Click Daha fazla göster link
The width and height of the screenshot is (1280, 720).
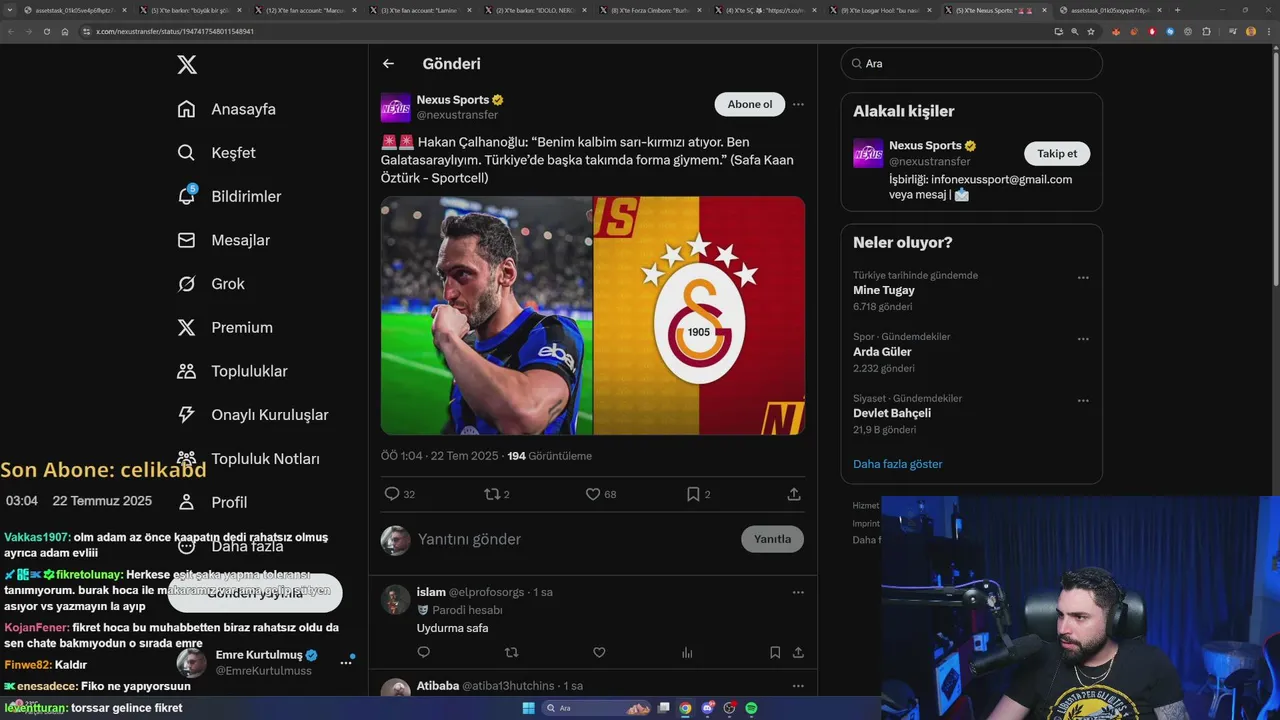click(898, 464)
